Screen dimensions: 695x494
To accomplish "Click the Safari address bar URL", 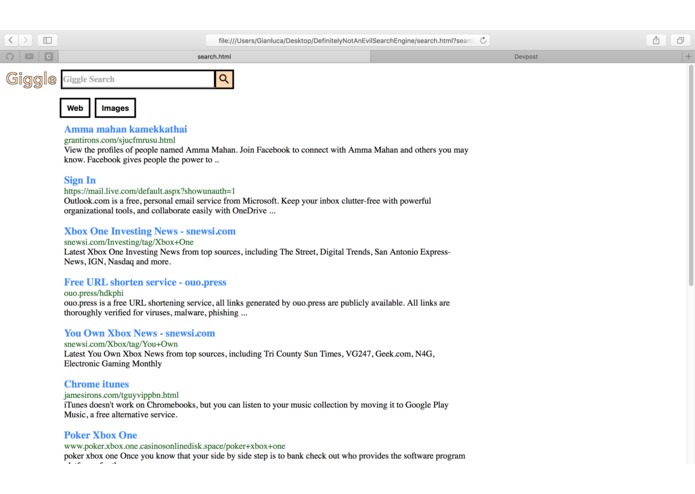I will 344,40.
